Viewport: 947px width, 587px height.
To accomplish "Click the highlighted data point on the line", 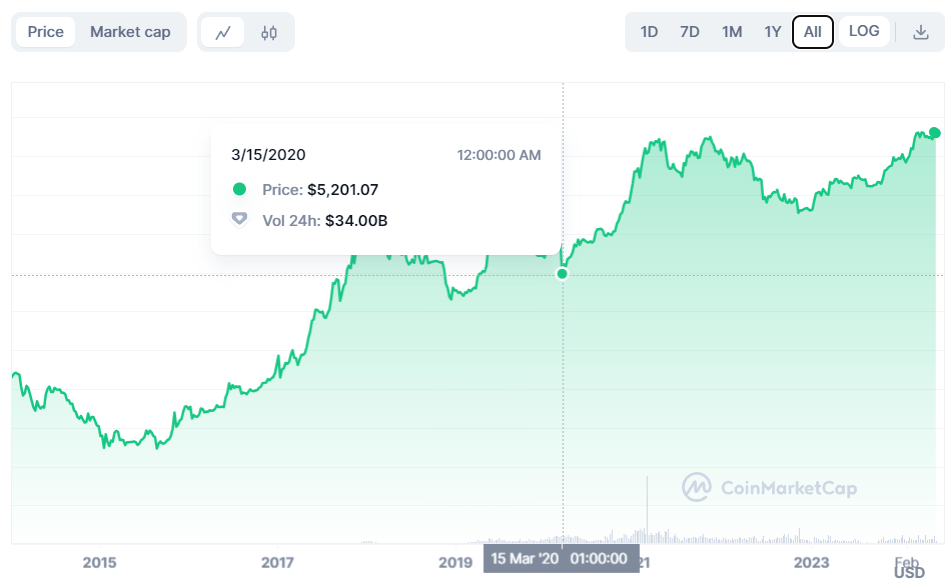I will 562,274.
